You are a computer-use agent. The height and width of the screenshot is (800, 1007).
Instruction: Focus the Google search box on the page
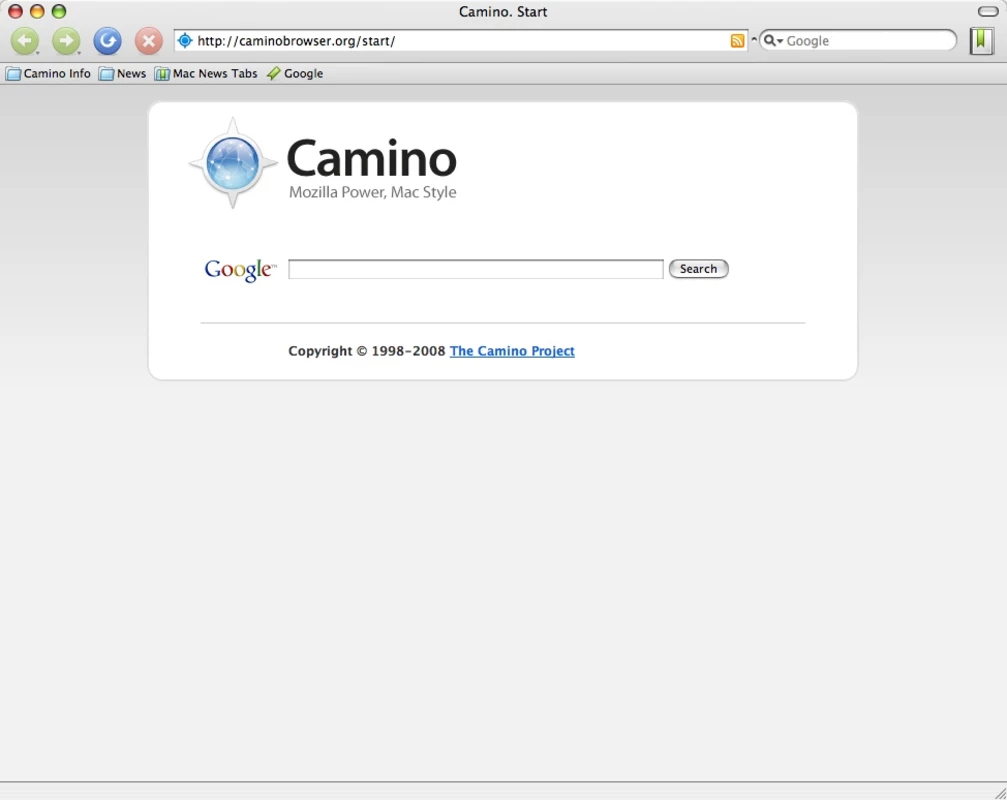(x=475, y=269)
